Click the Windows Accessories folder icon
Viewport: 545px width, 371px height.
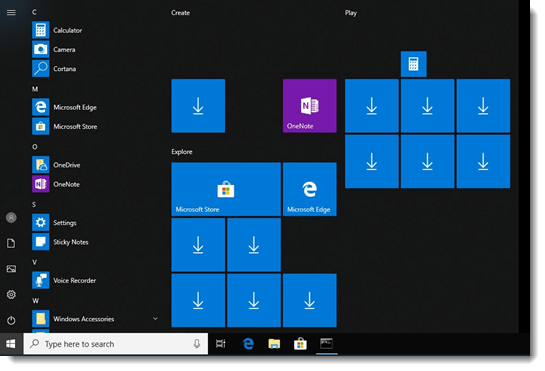pos(41,318)
